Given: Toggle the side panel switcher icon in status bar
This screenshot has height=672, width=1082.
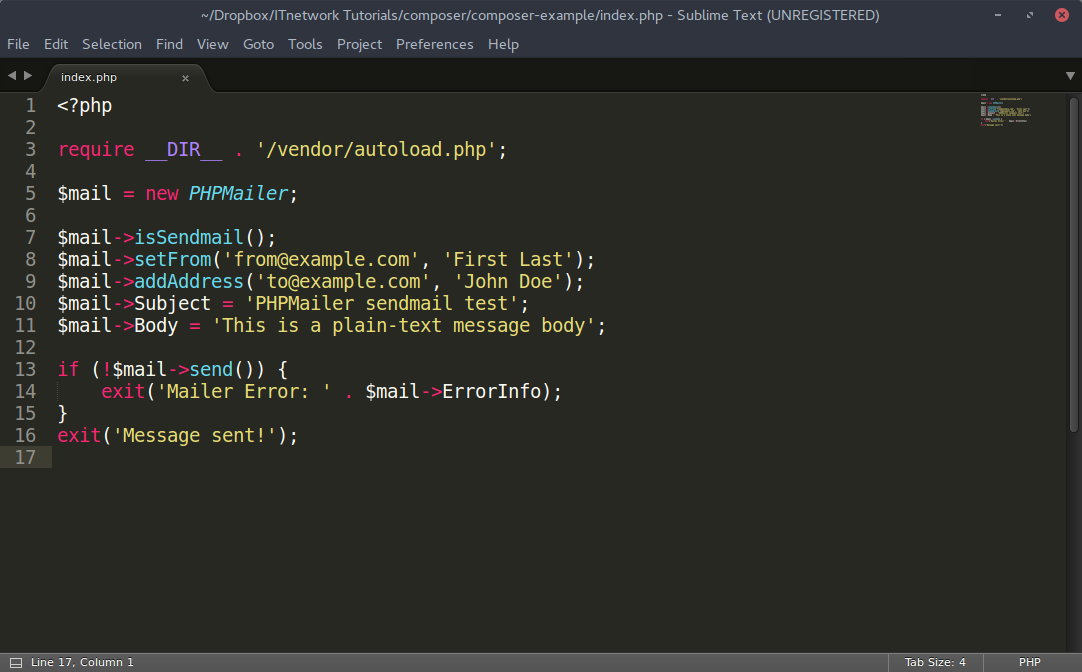Looking at the screenshot, I should [x=16, y=662].
